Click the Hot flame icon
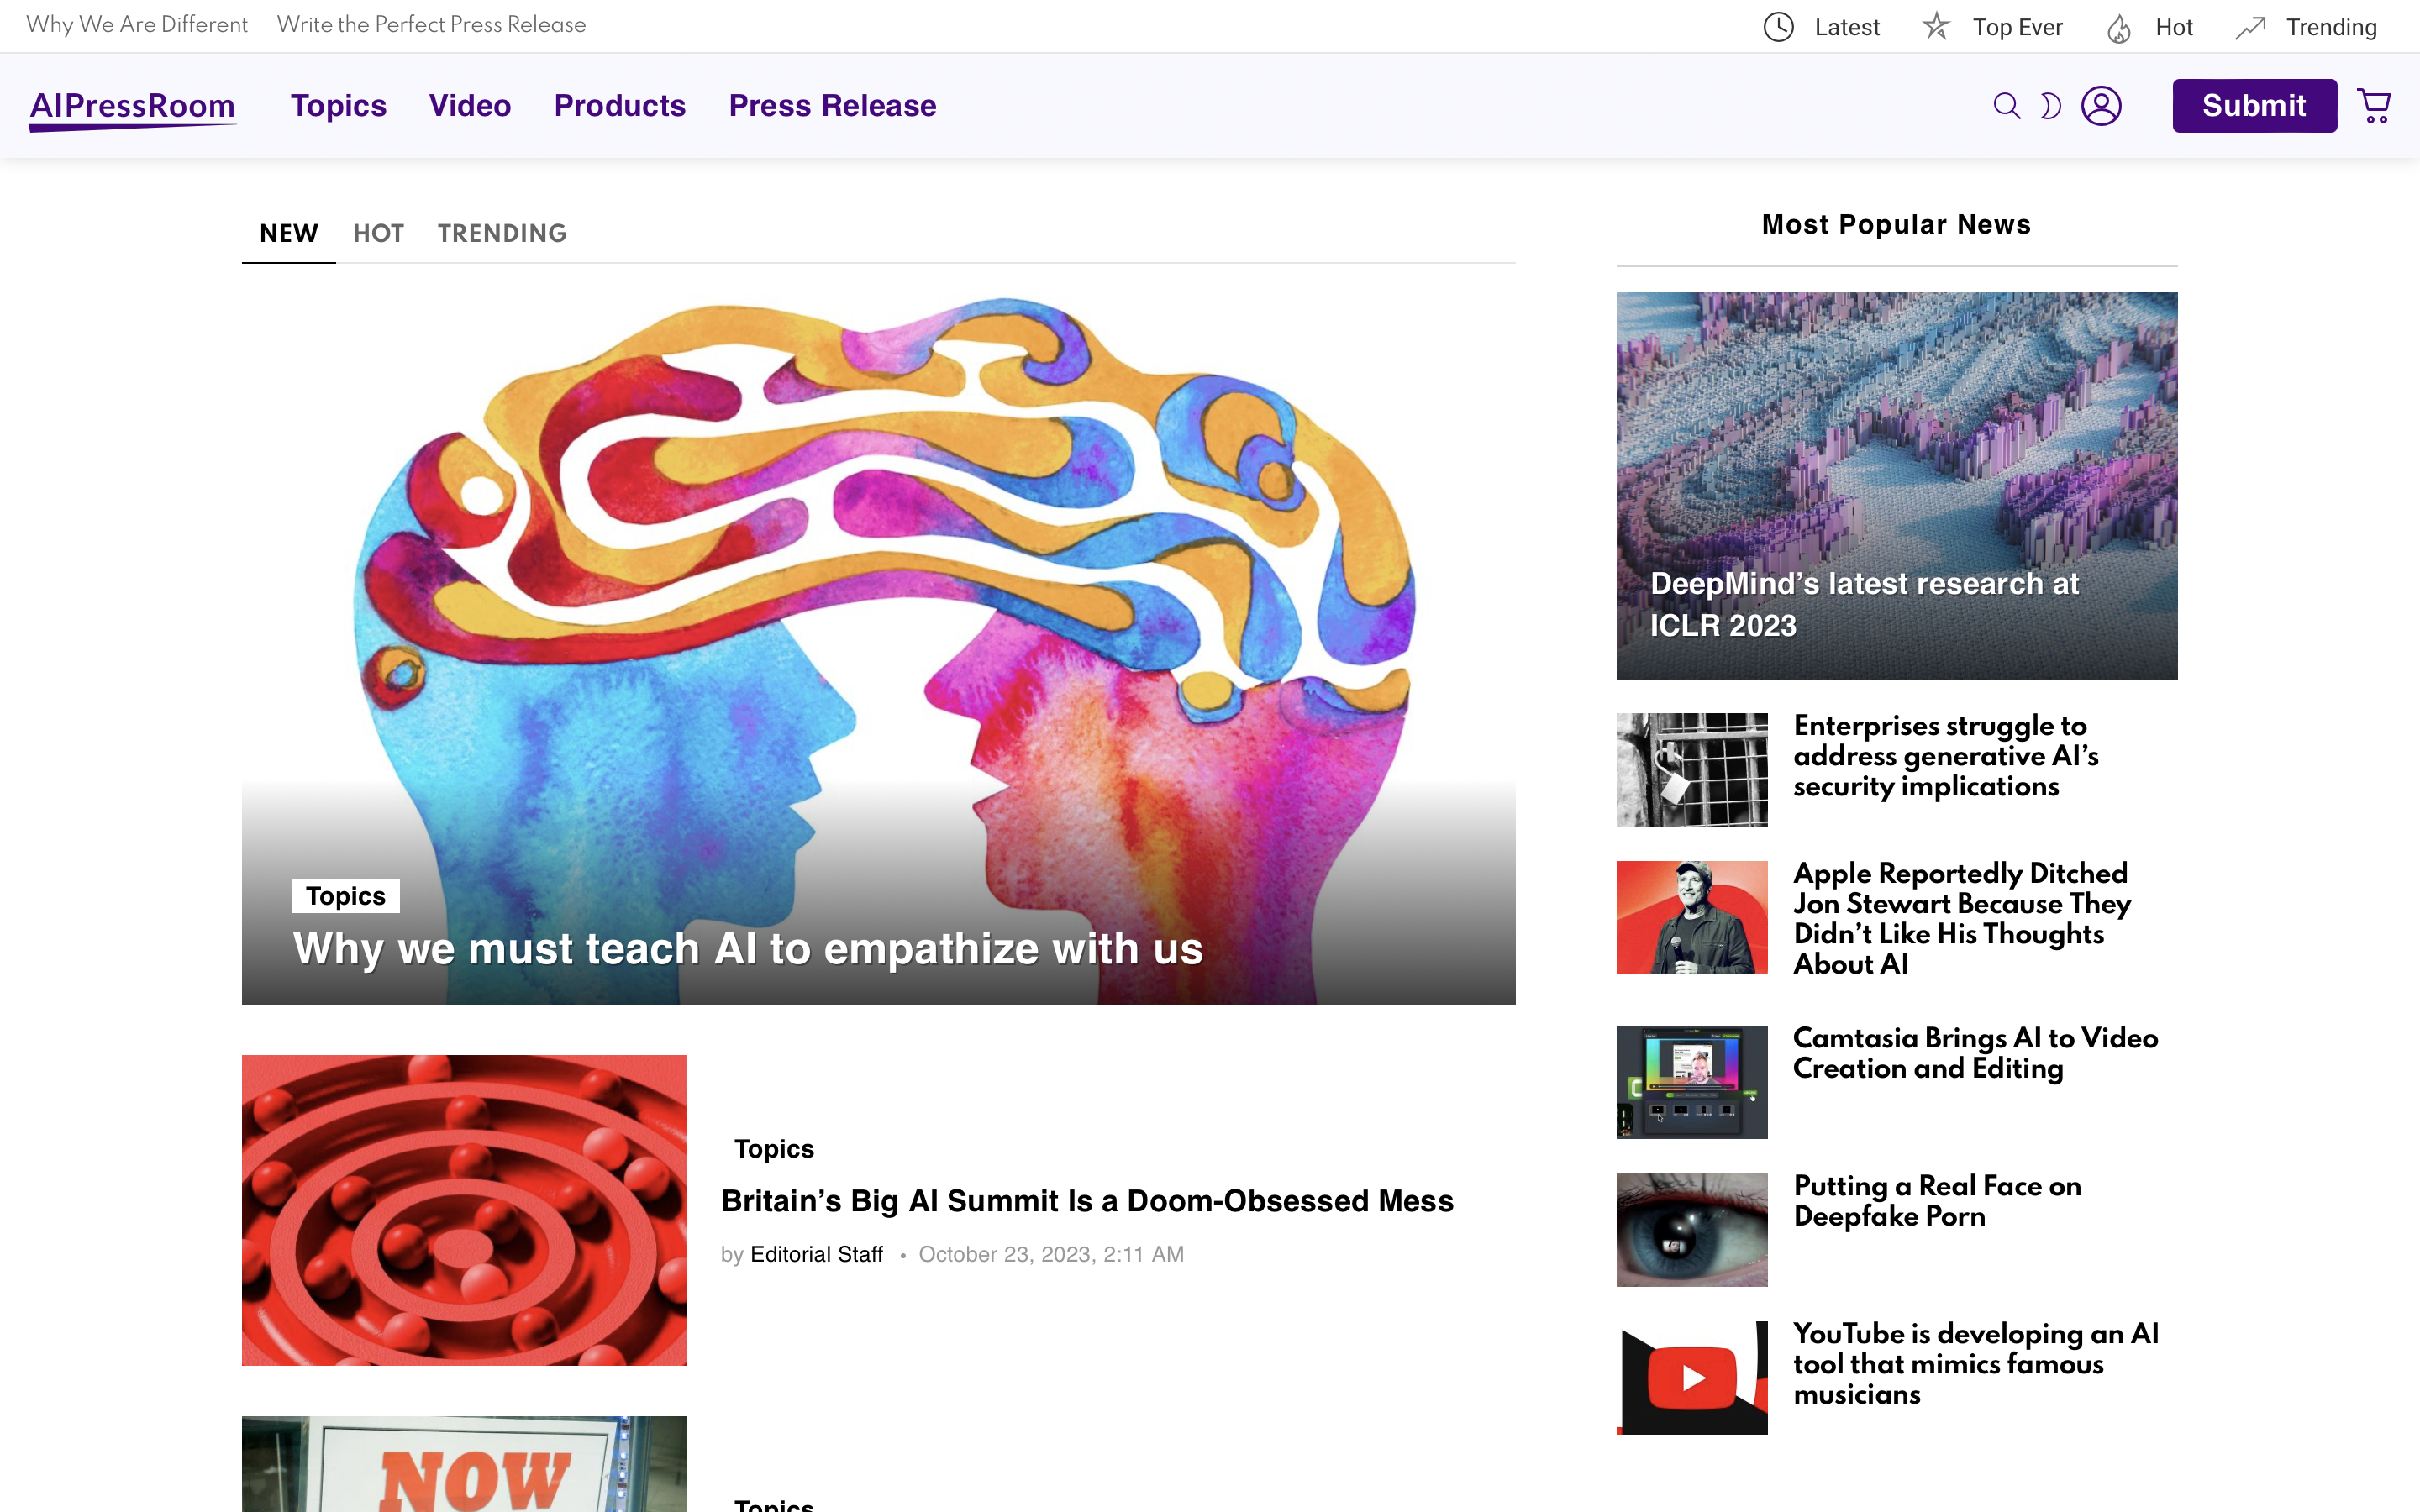The height and width of the screenshot is (1512, 2420). coord(2118,28)
